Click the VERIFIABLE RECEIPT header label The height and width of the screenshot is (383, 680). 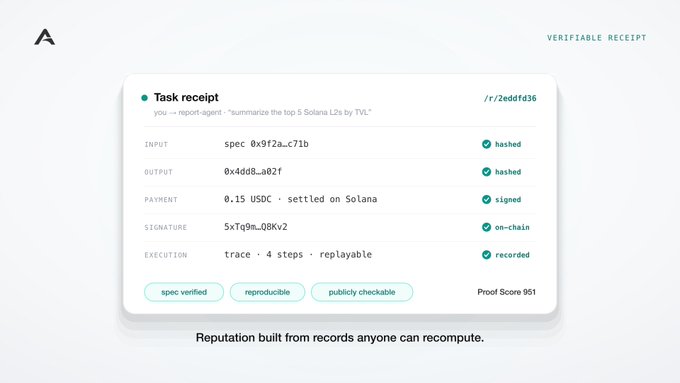[x=596, y=38]
